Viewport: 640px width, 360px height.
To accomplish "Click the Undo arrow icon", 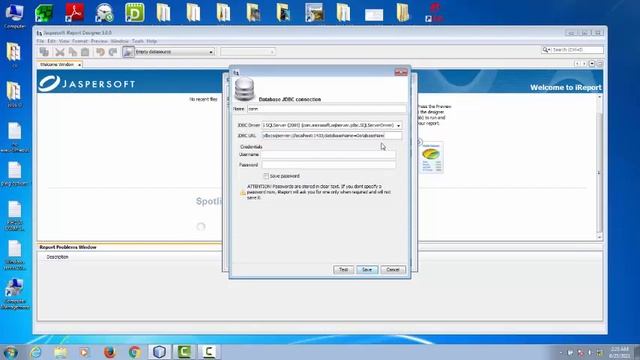I will tap(100, 52).
